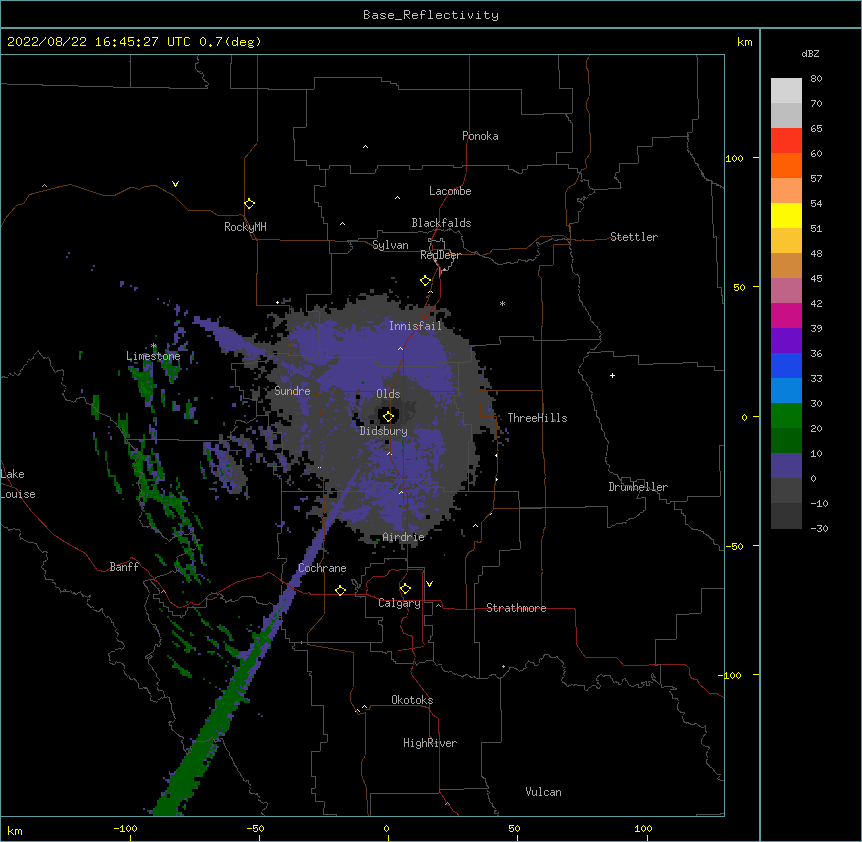This screenshot has width=862, height=842.
Task: Click the white asterisk marker east of Innisfail
Action: coord(502,303)
